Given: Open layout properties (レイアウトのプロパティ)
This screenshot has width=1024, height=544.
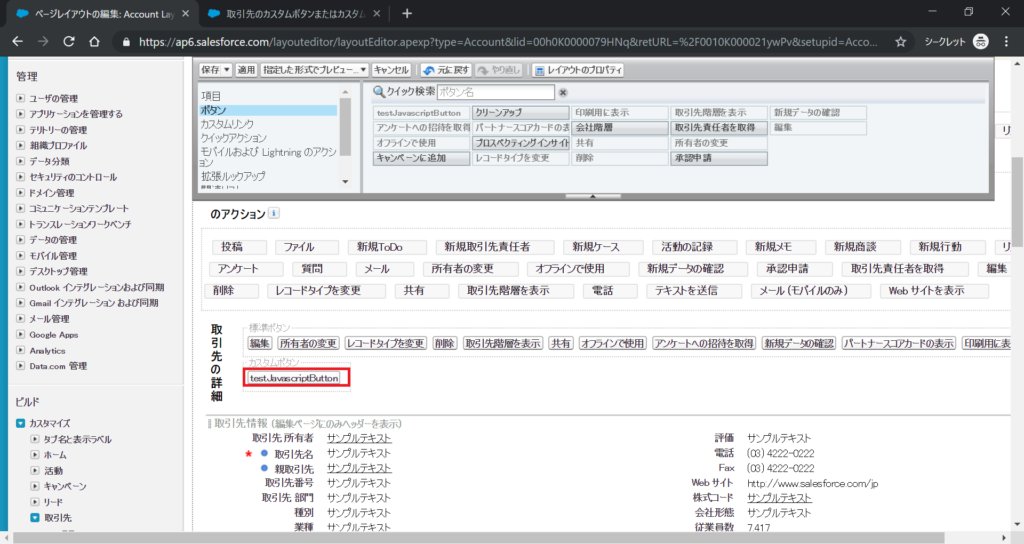Looking at the screenshot, I should click(578, 71).
